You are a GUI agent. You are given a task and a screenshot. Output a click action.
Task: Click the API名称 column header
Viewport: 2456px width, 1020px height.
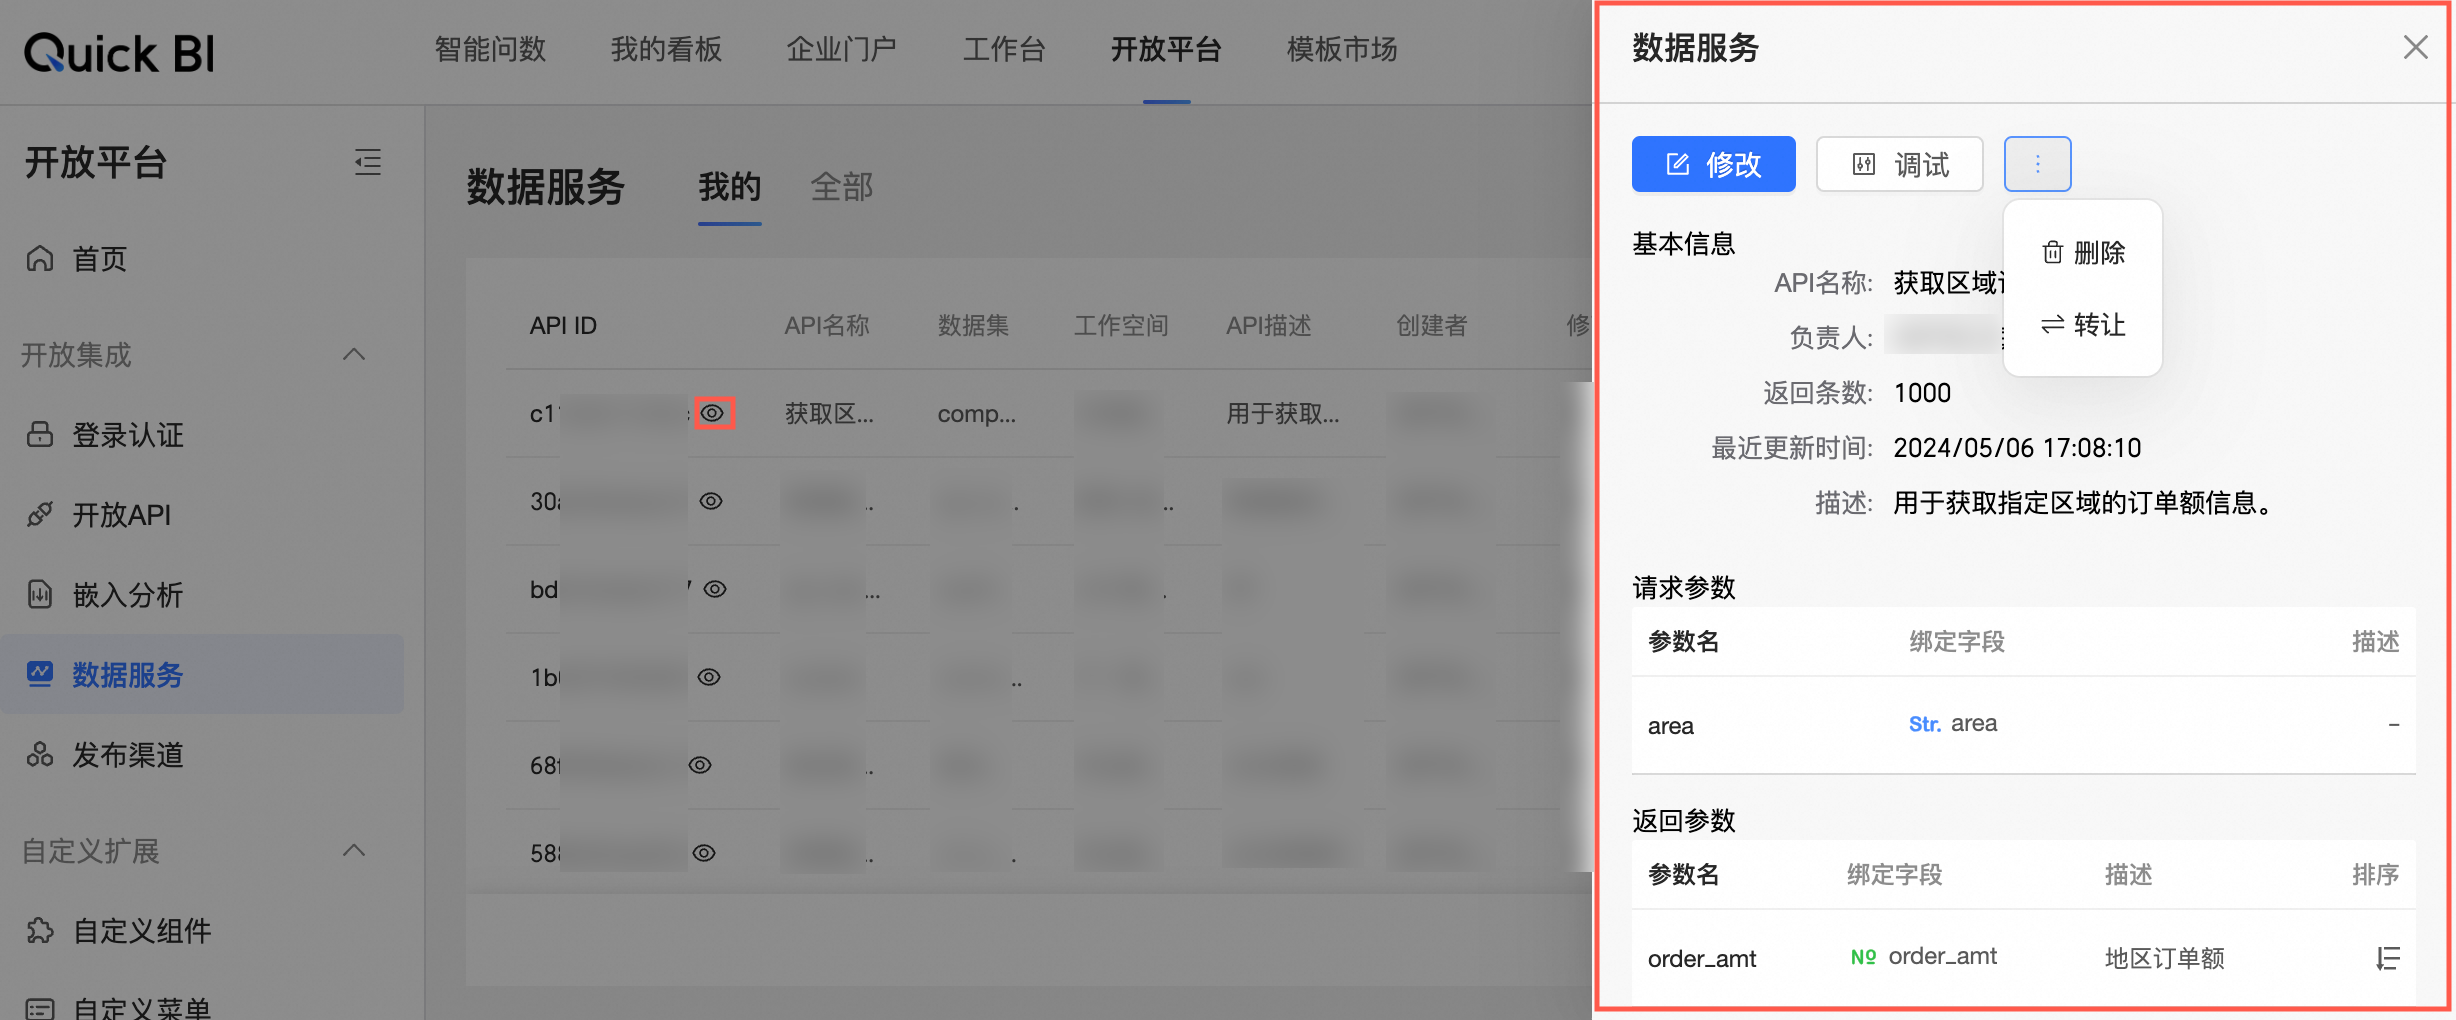pyautogui.click(x=826, y=325)
